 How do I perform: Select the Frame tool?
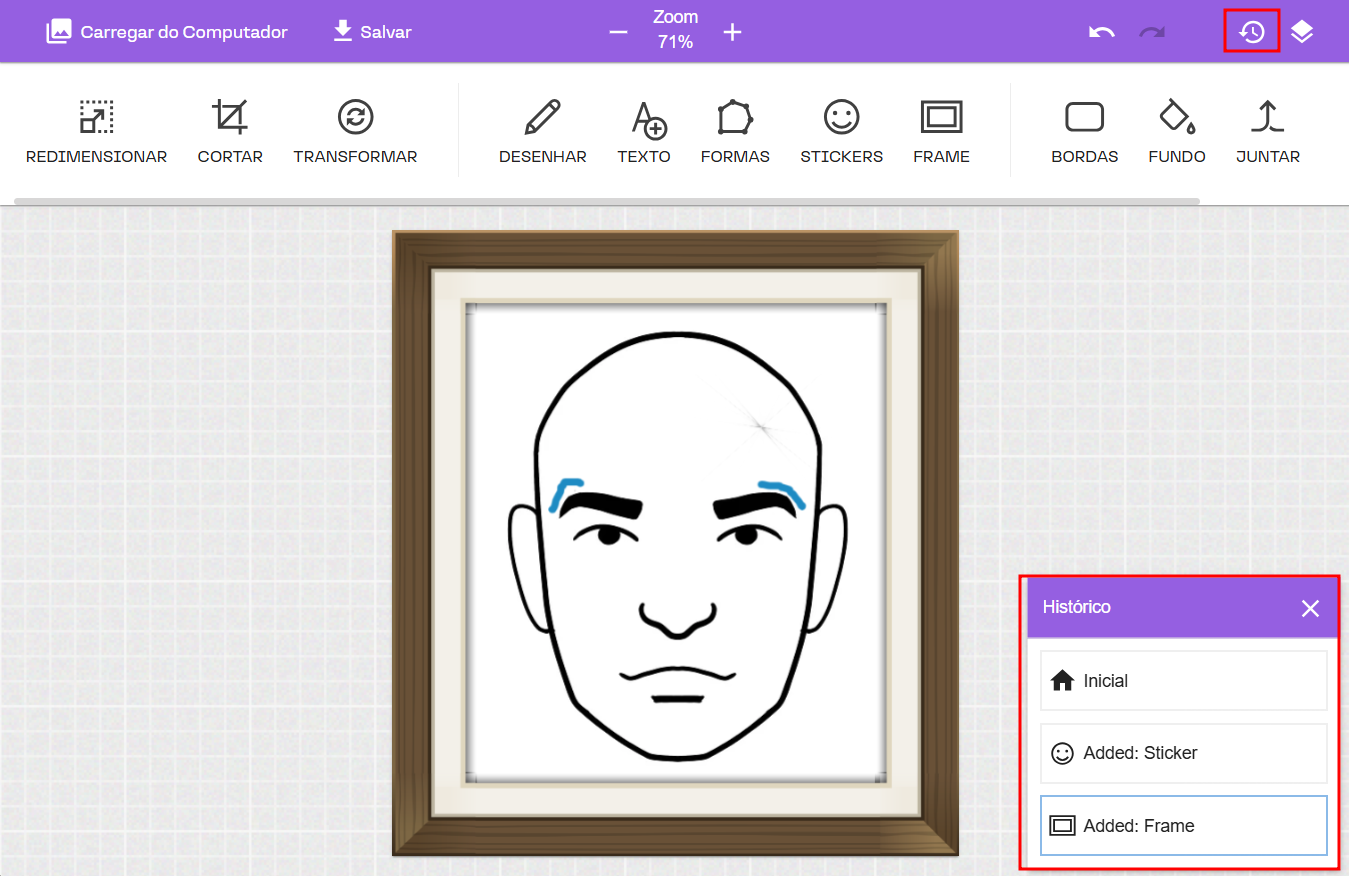[x=941, y=131]
